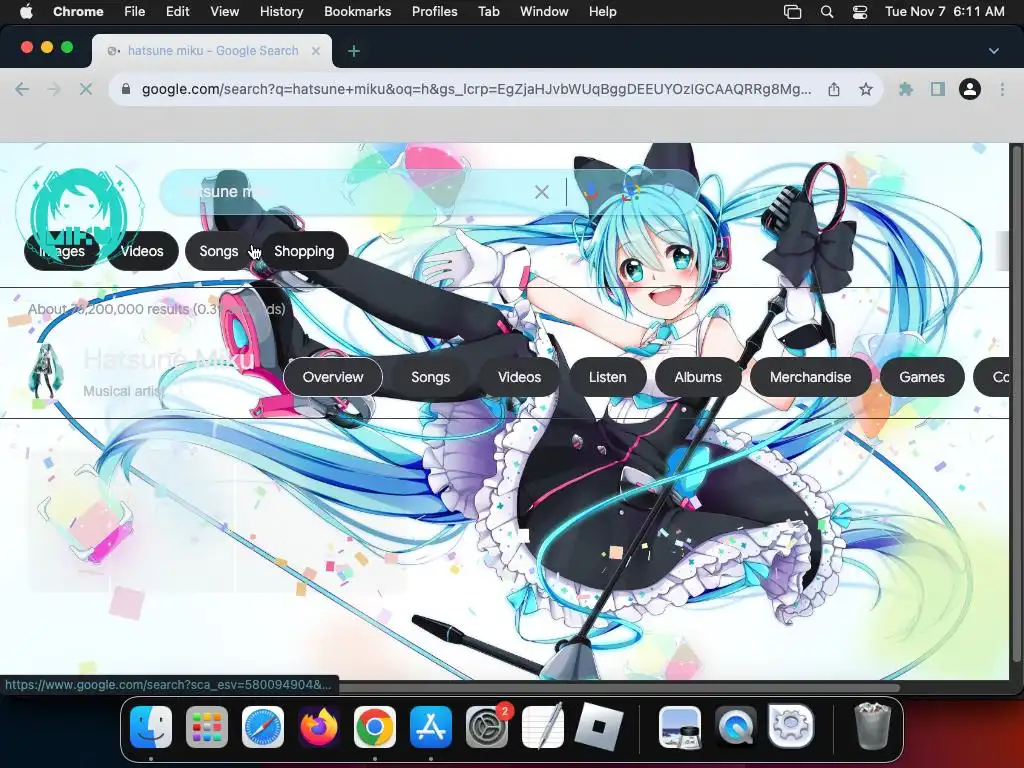The image size is (1024, 768).
Task: Open Chrome profile avatar
Action: (970, 89)
